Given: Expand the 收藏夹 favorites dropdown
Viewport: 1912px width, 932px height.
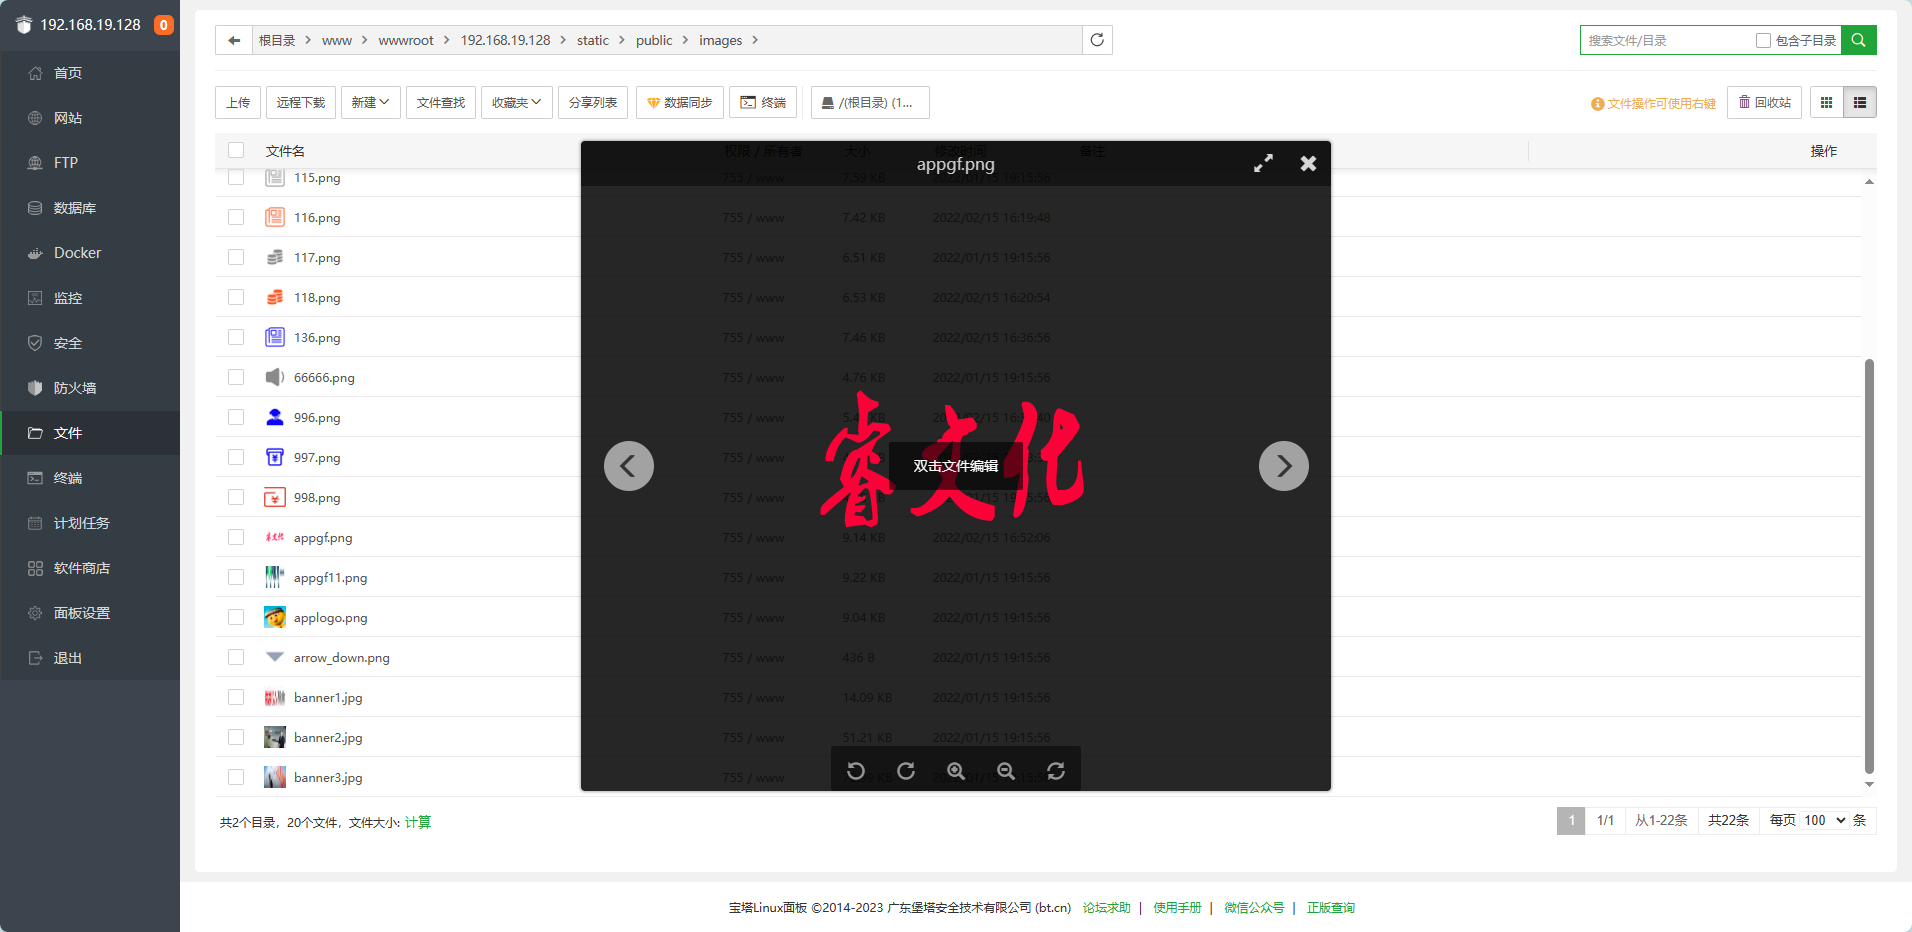Looking at the screenshot, I should [516, 103].
